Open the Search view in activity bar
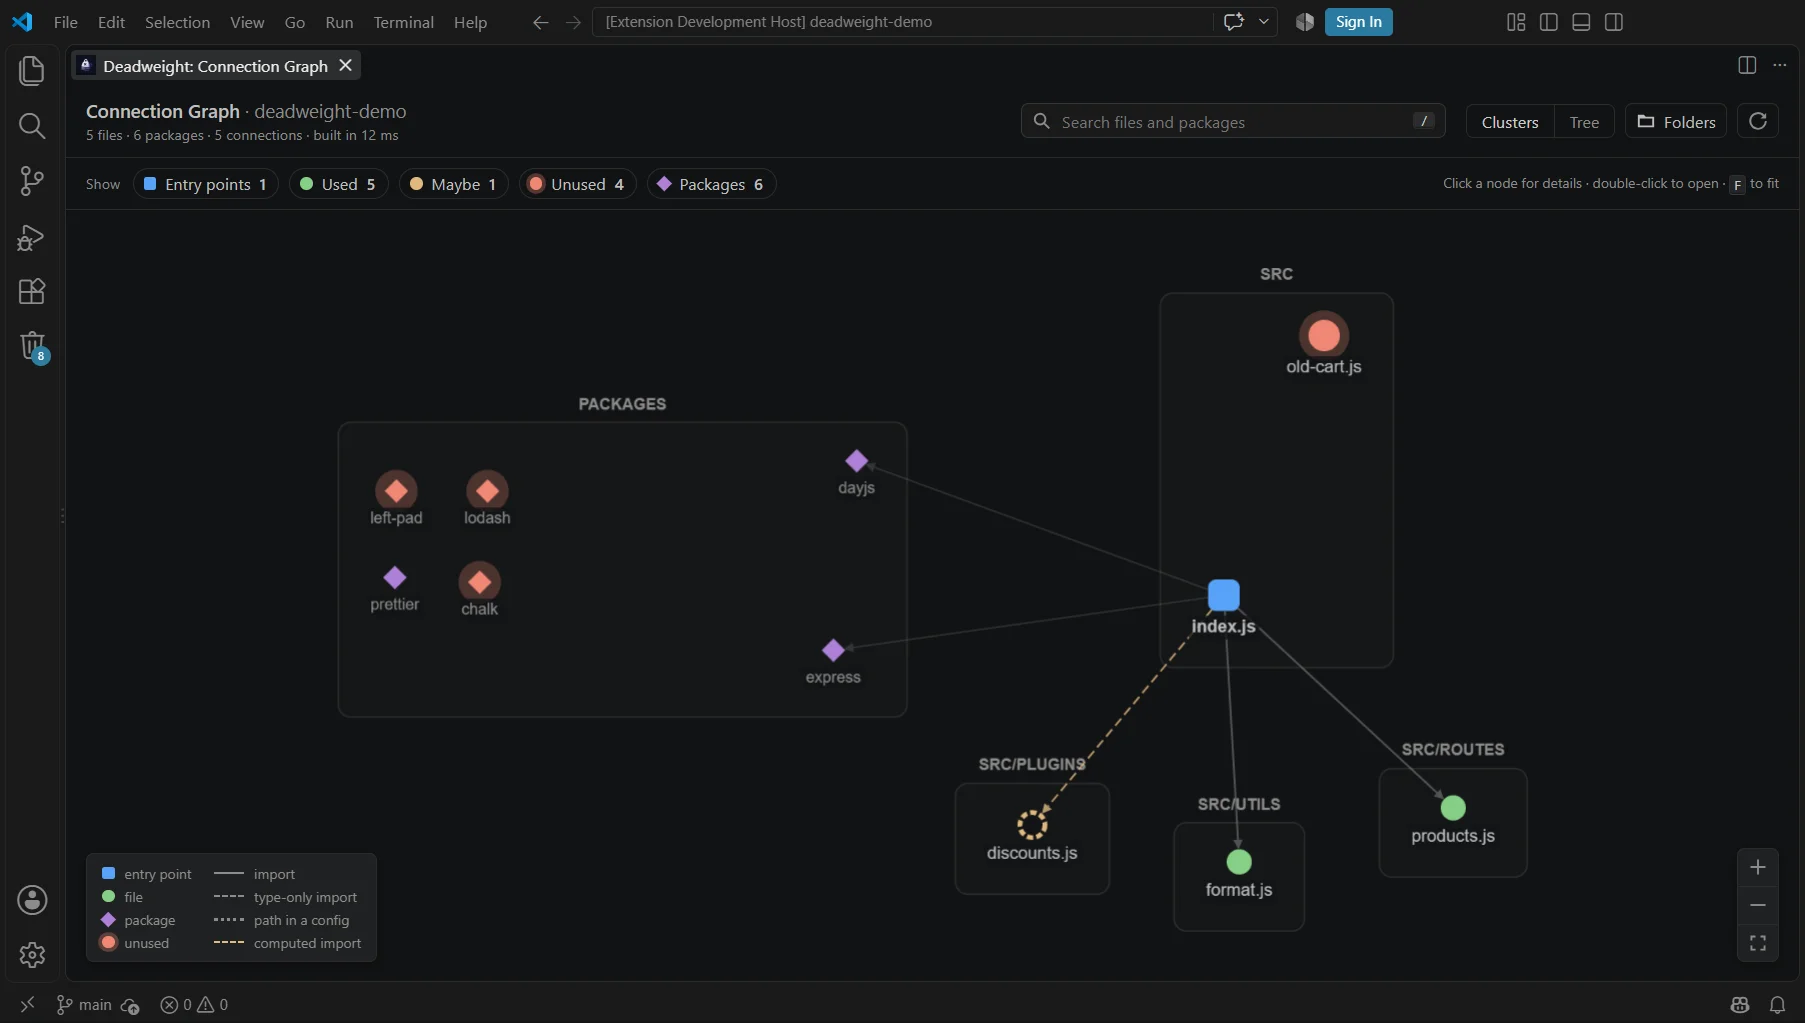Screen dimensions: 1805x1023 (32, 125)
